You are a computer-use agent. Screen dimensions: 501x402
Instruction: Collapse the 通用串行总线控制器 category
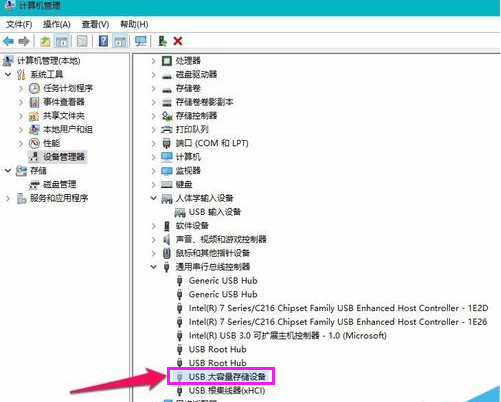point(153,267)
